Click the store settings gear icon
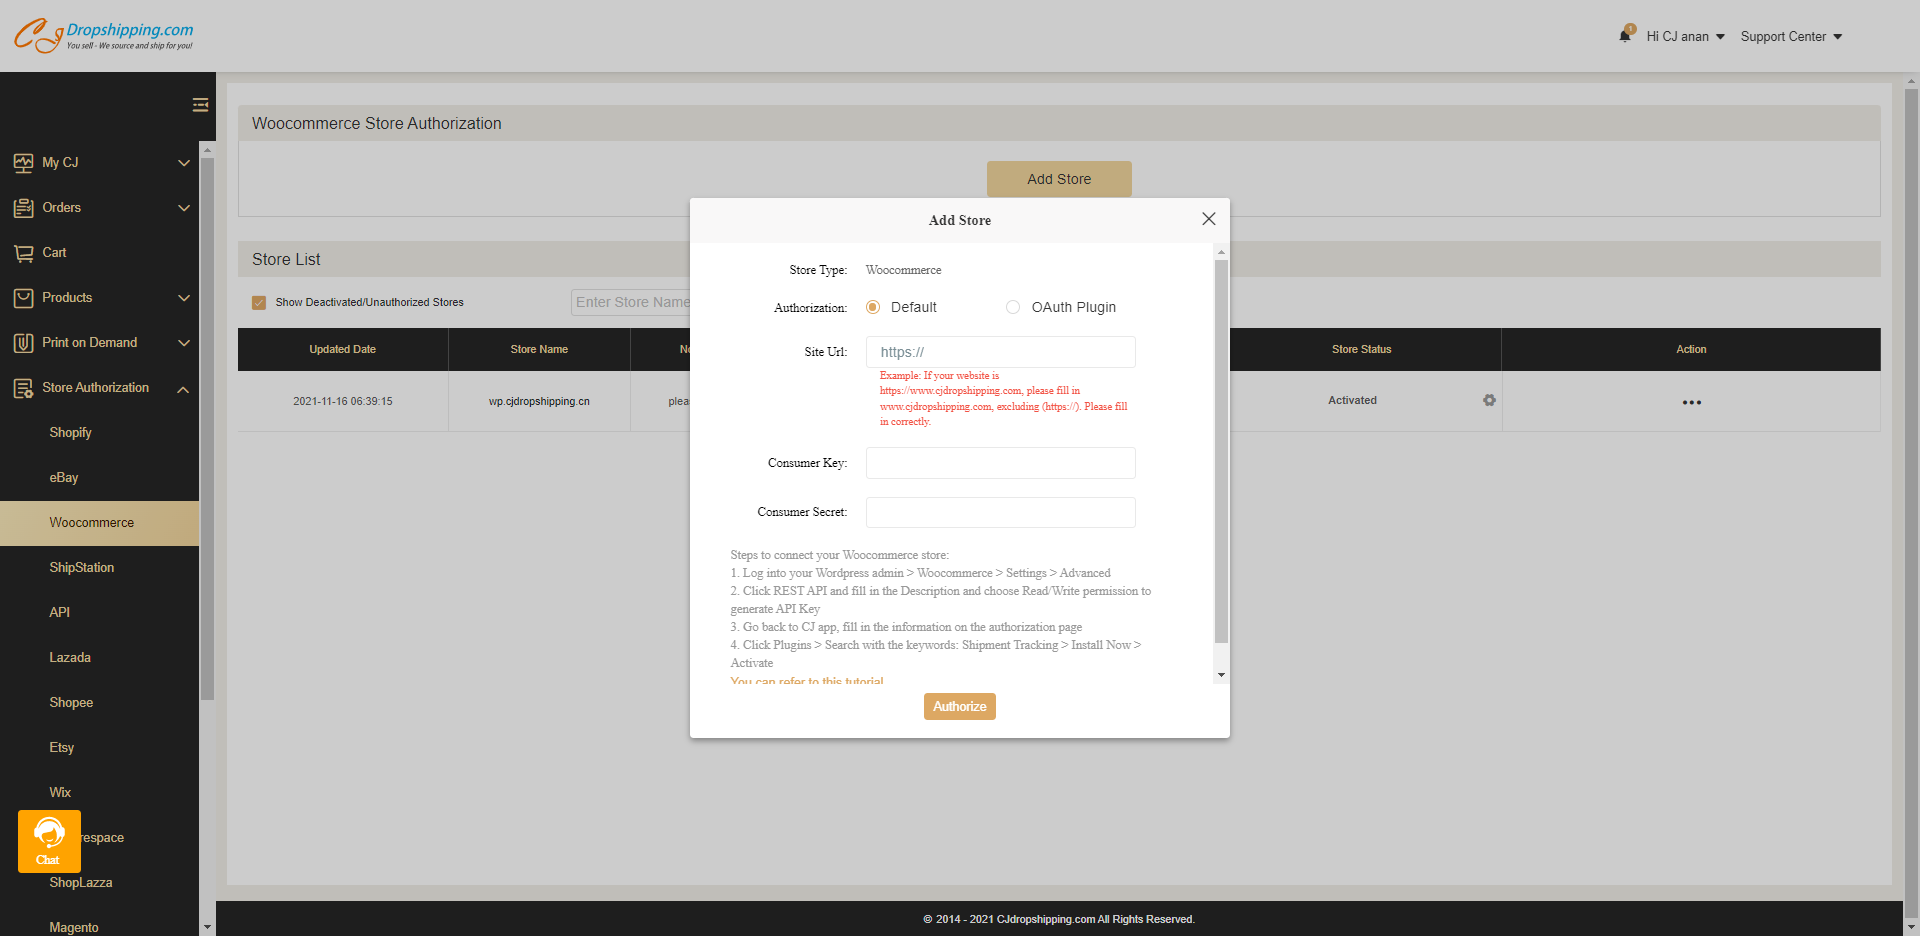Viewport: 1920px width, 936px height. coord(1489,400)
